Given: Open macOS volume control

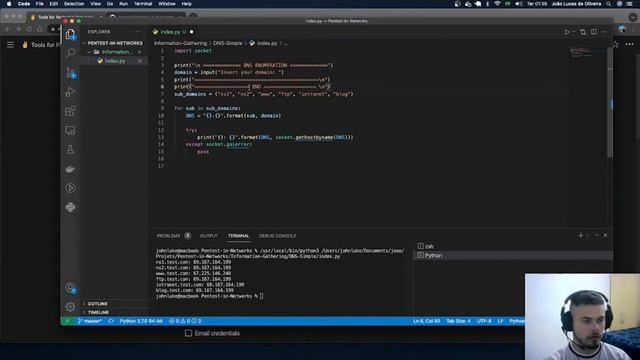Looking at the screenshot, I should click(518, 4).
